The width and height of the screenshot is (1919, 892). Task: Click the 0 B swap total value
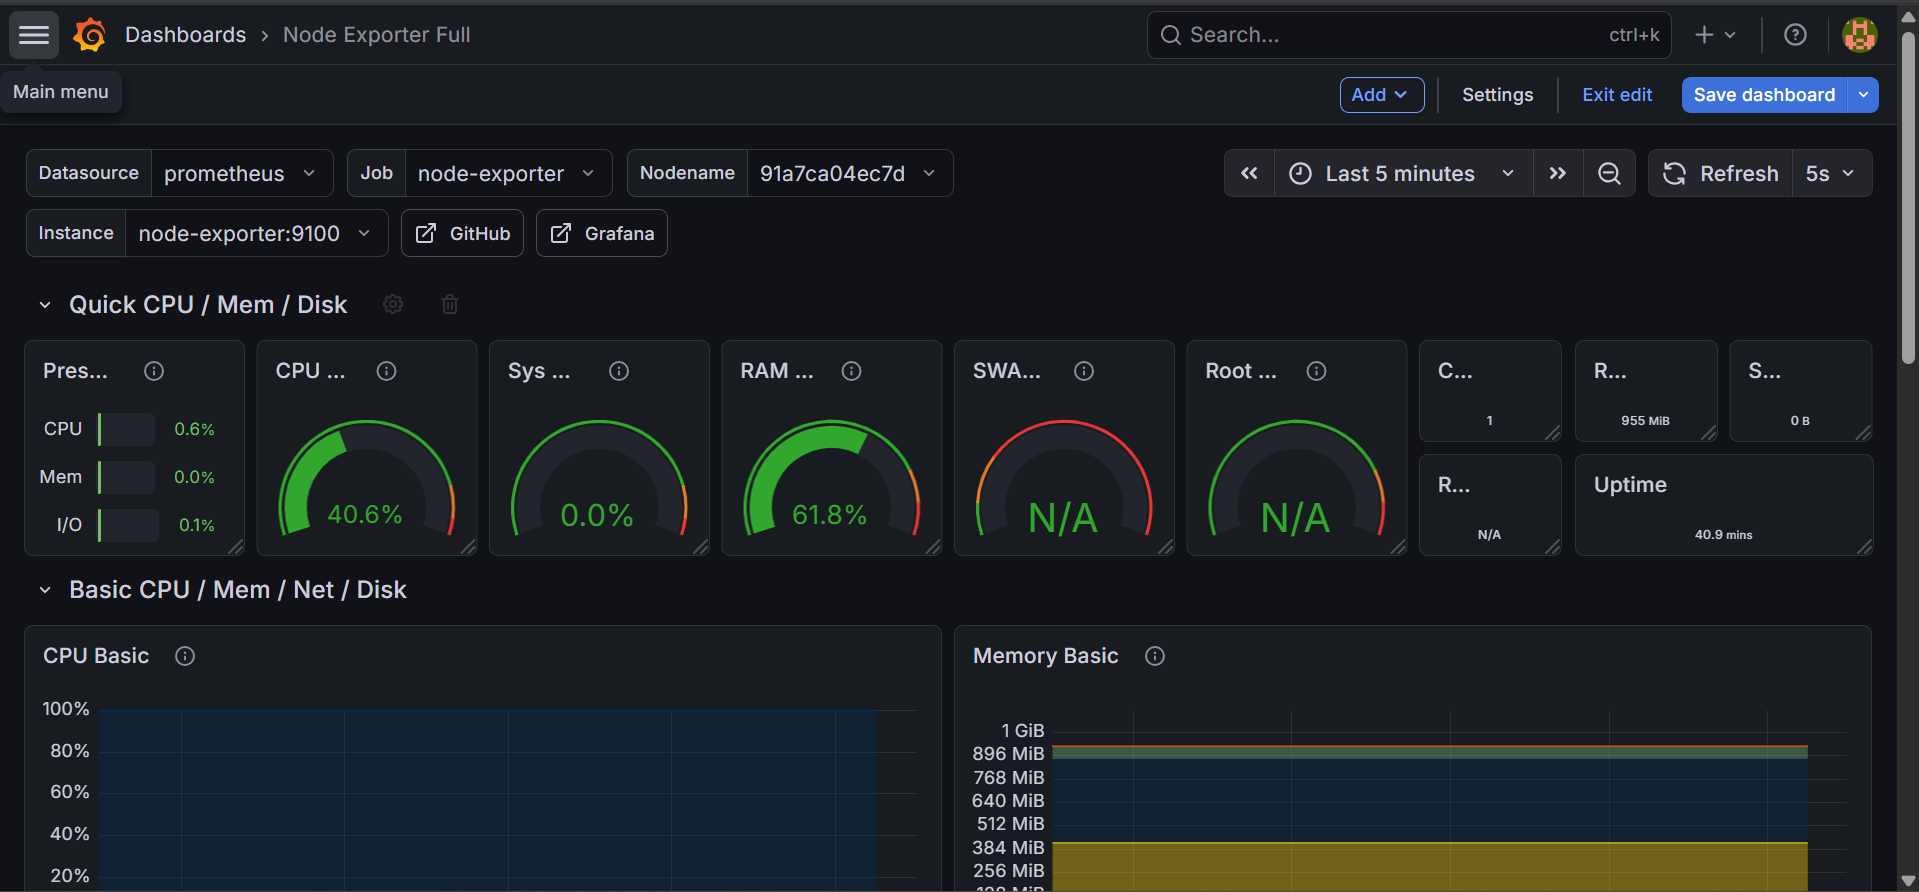1800,421
